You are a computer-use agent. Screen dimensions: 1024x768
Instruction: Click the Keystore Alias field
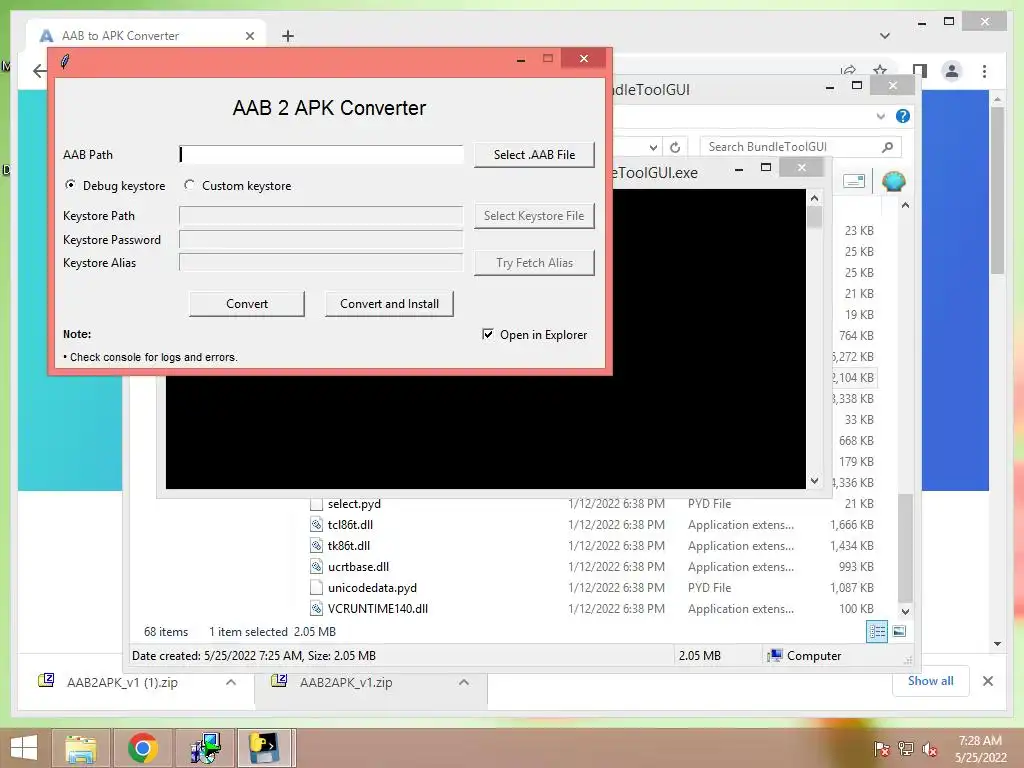[x=321, y=263]
